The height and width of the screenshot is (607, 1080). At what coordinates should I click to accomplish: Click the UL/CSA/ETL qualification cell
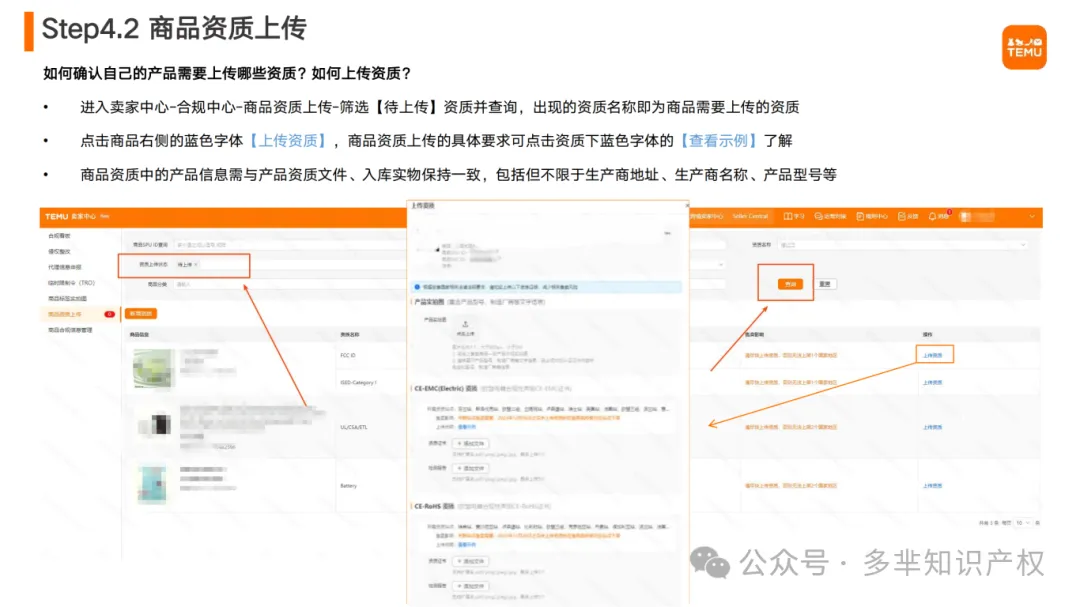pyautogui.click(x=354, y=427)
